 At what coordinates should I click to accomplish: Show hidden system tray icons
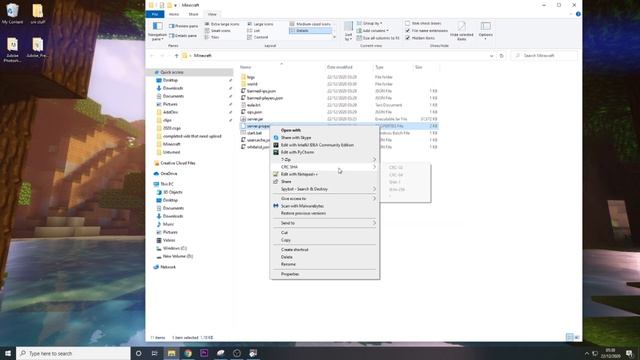[x=587, y=353]
